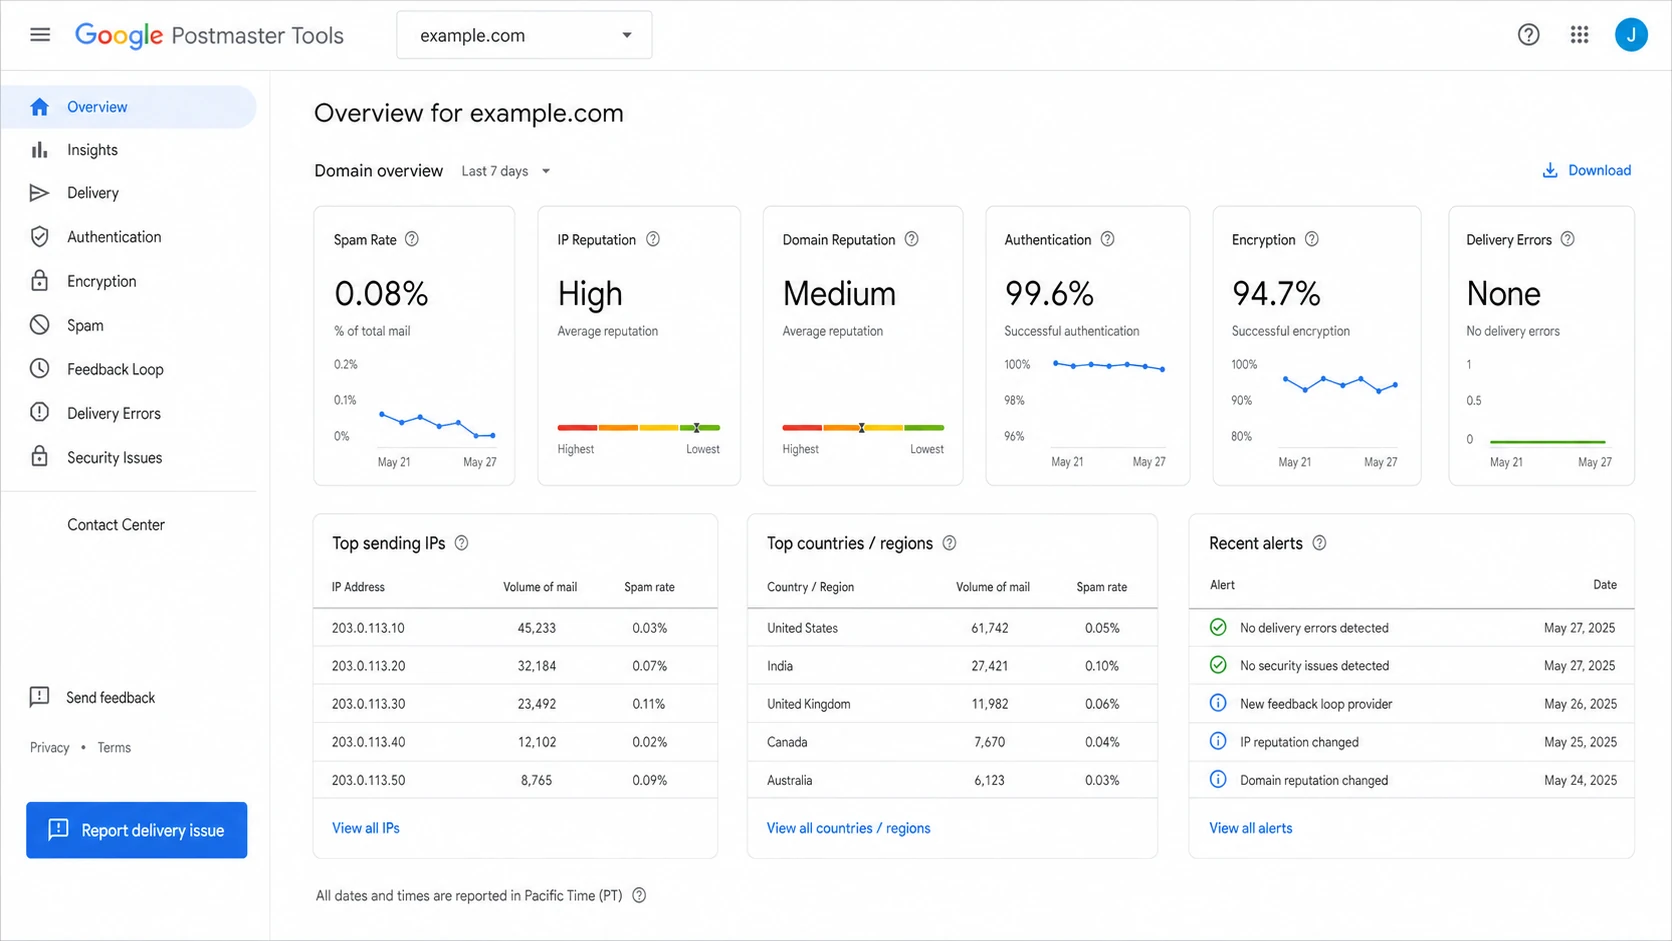The image size is (1672, 941).
Task: Show help for IP Reputation card
Action: (653, 240)
